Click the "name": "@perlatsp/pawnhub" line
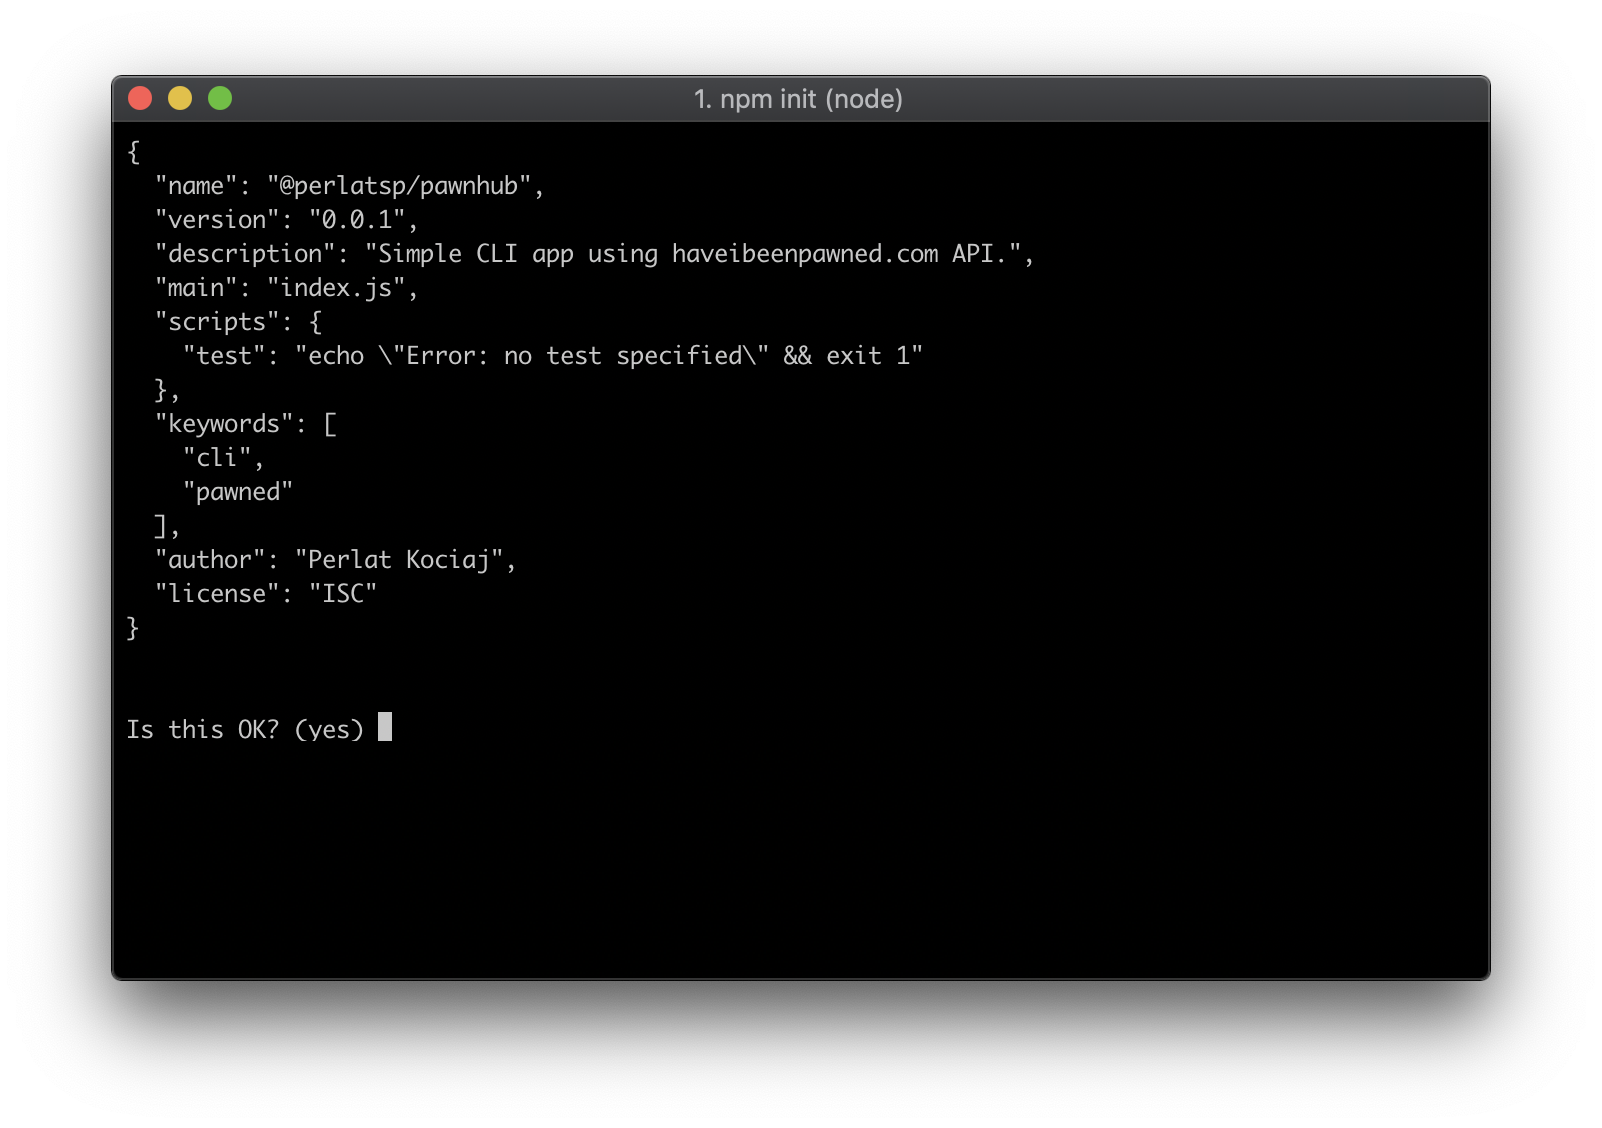Screen dimensions: 1602x1128 [349, 186]
